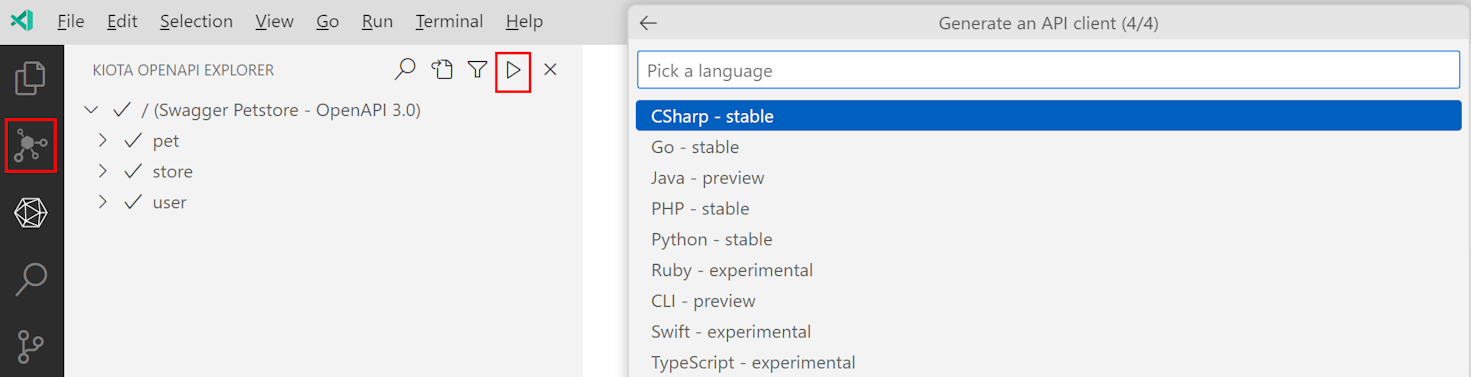Open the Kiota activity bar icon

pos(31,145)
